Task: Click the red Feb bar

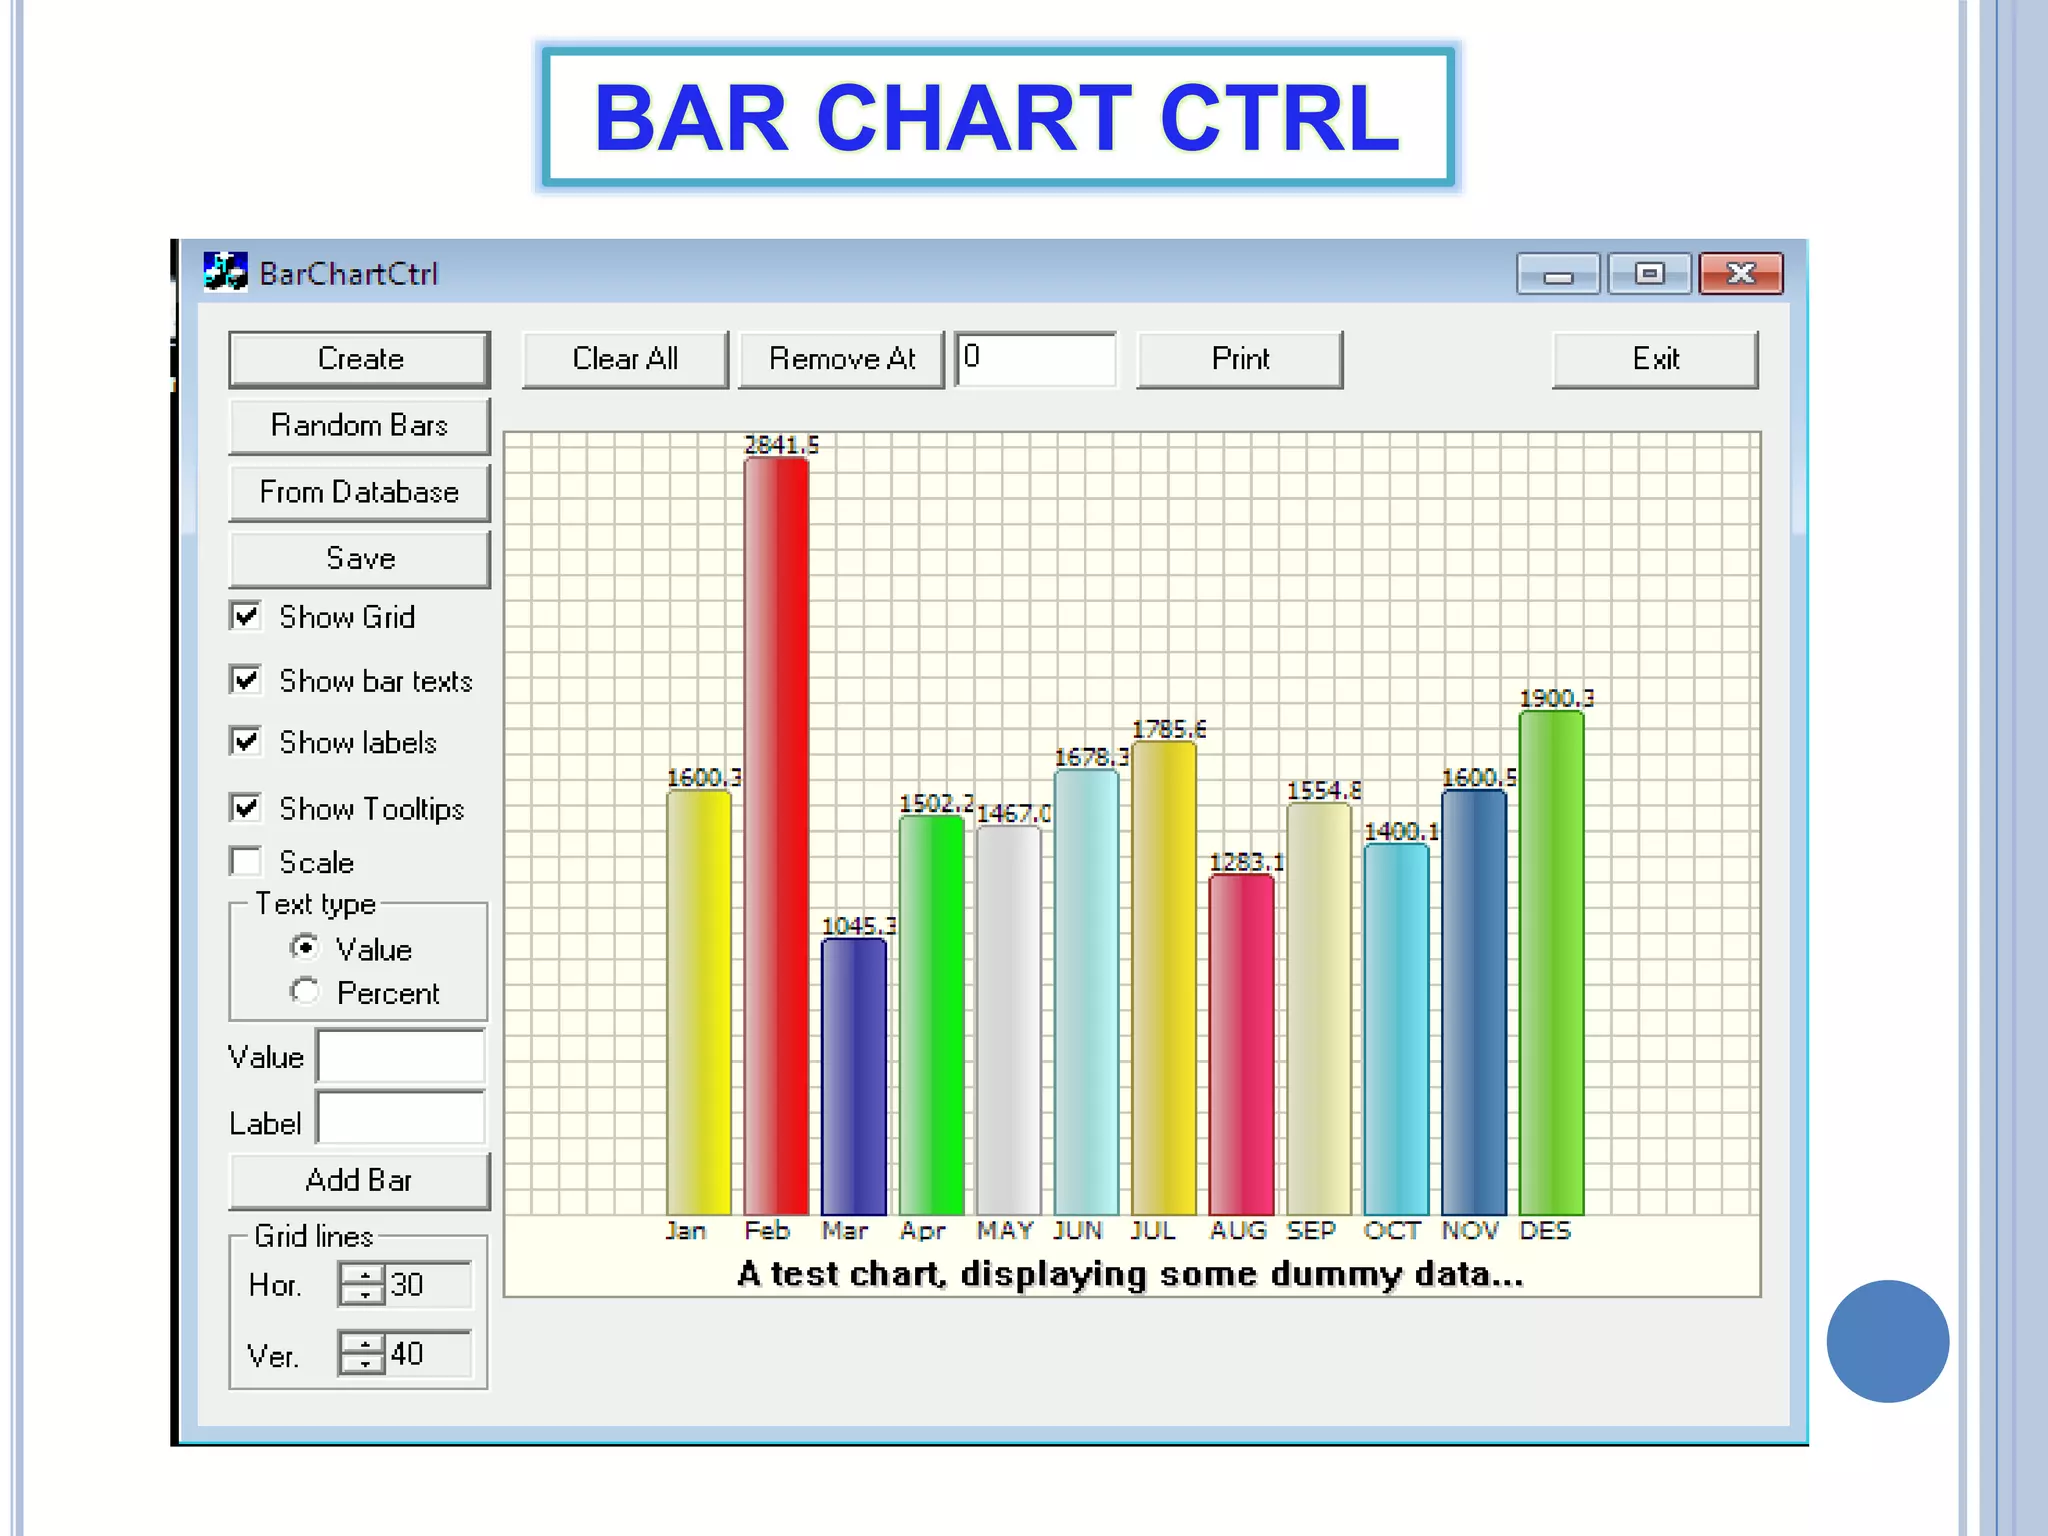Action: [x=776, y=836]
